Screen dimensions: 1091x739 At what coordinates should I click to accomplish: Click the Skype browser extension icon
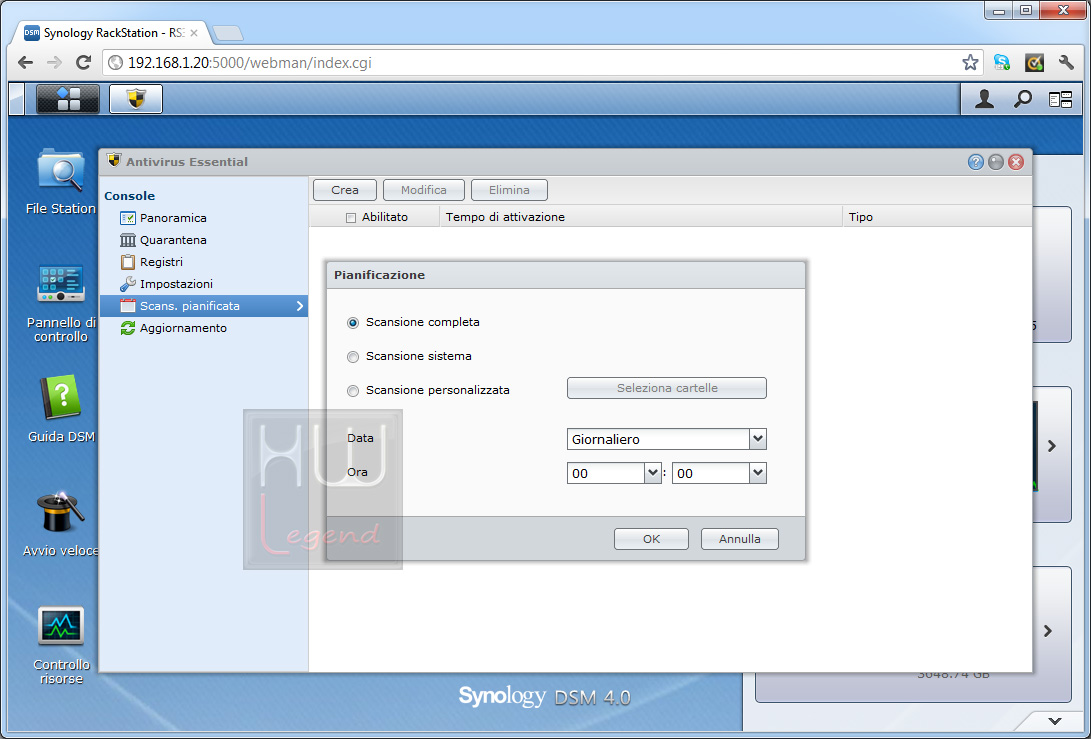click(x=1002, y=63)
